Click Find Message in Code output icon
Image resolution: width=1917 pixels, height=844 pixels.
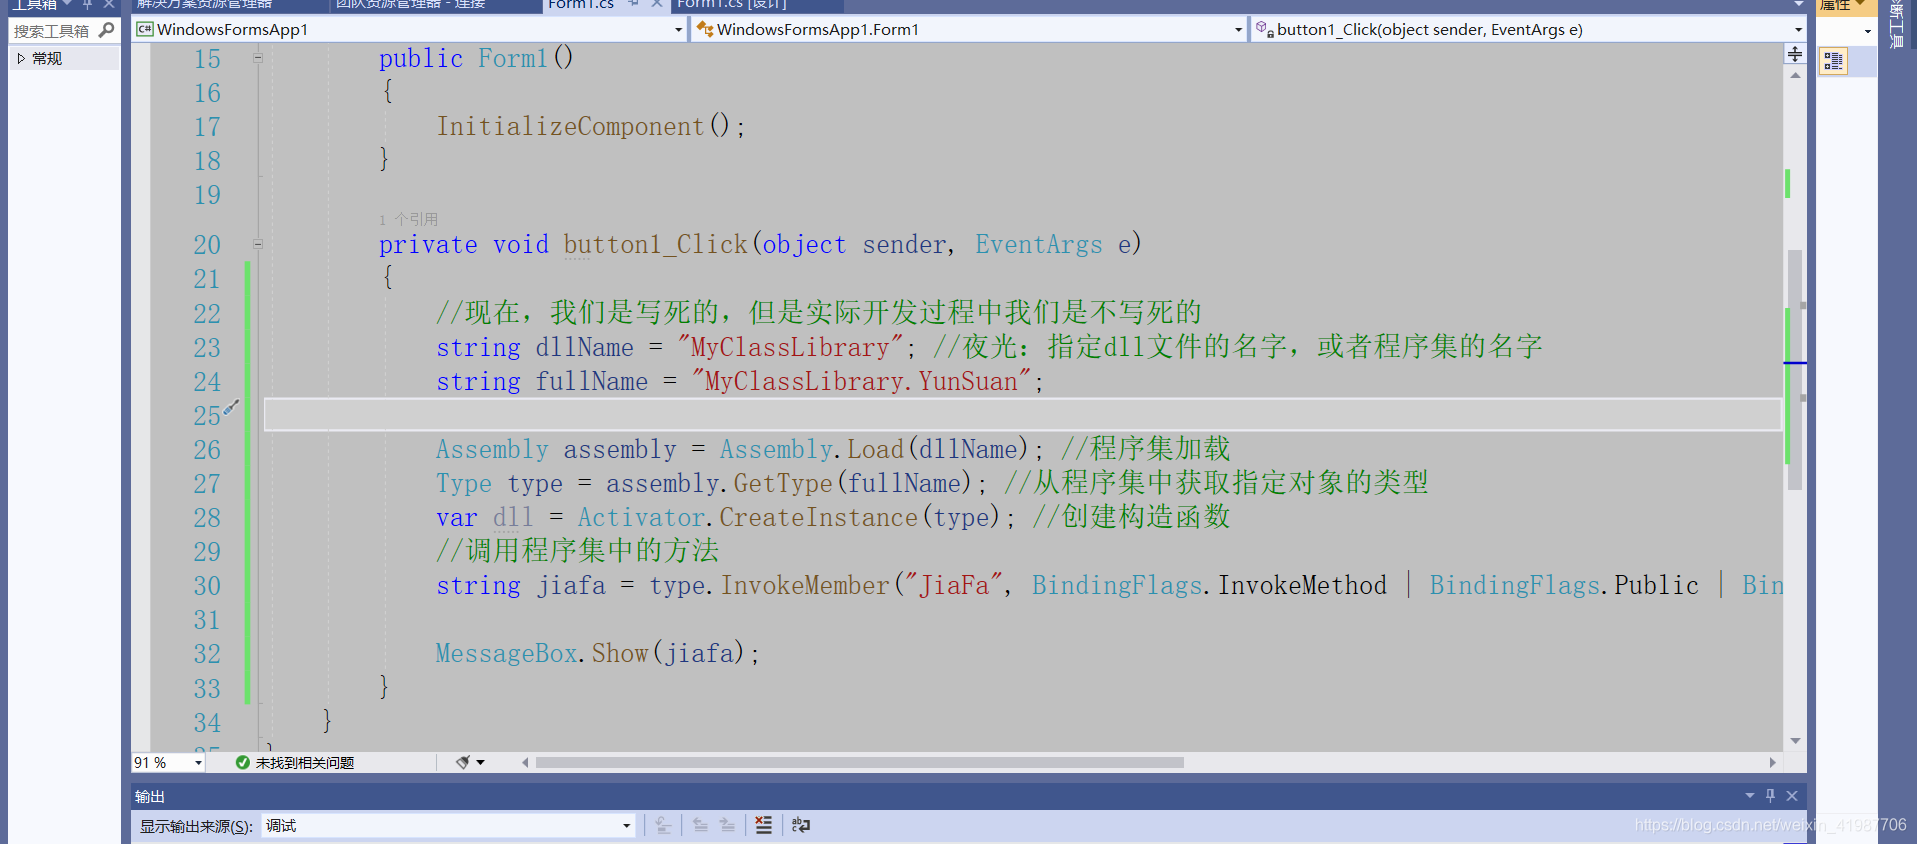(x=663, y=825)
